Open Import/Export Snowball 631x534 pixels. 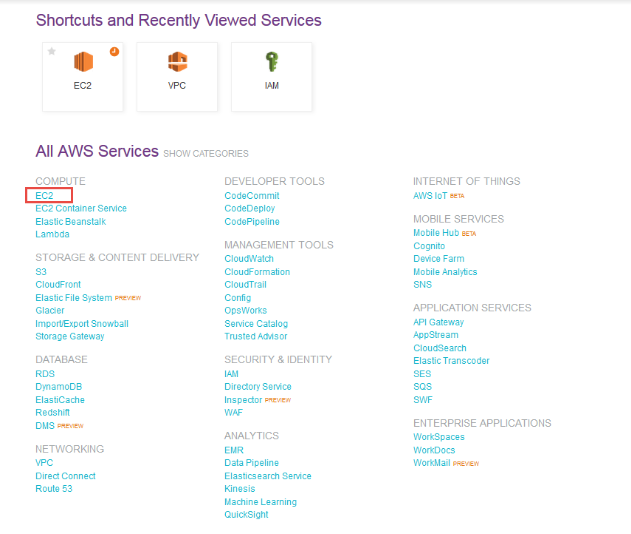82,324
